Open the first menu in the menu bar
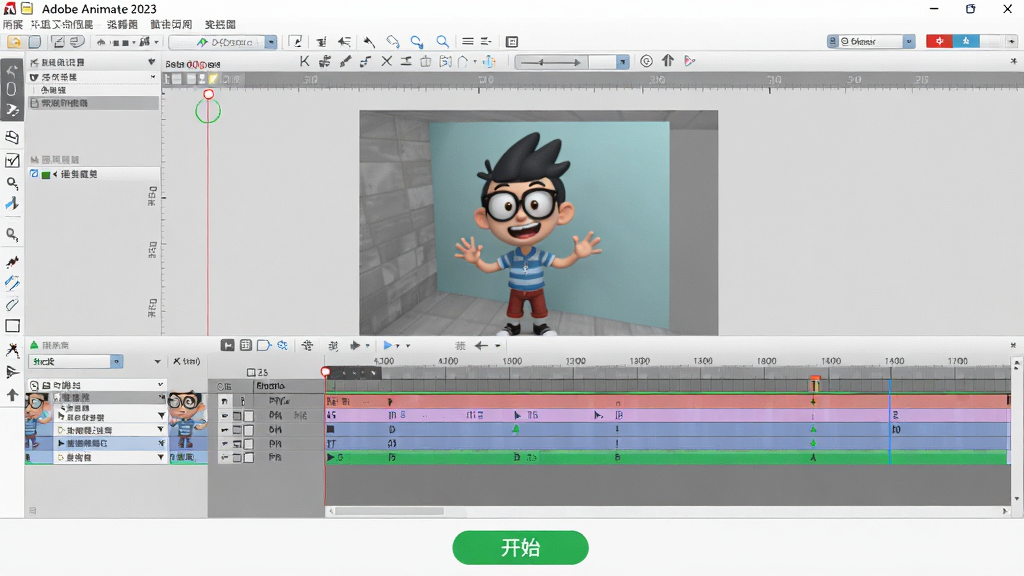Screen dimensions: 1024x576 tap(13, 24)
